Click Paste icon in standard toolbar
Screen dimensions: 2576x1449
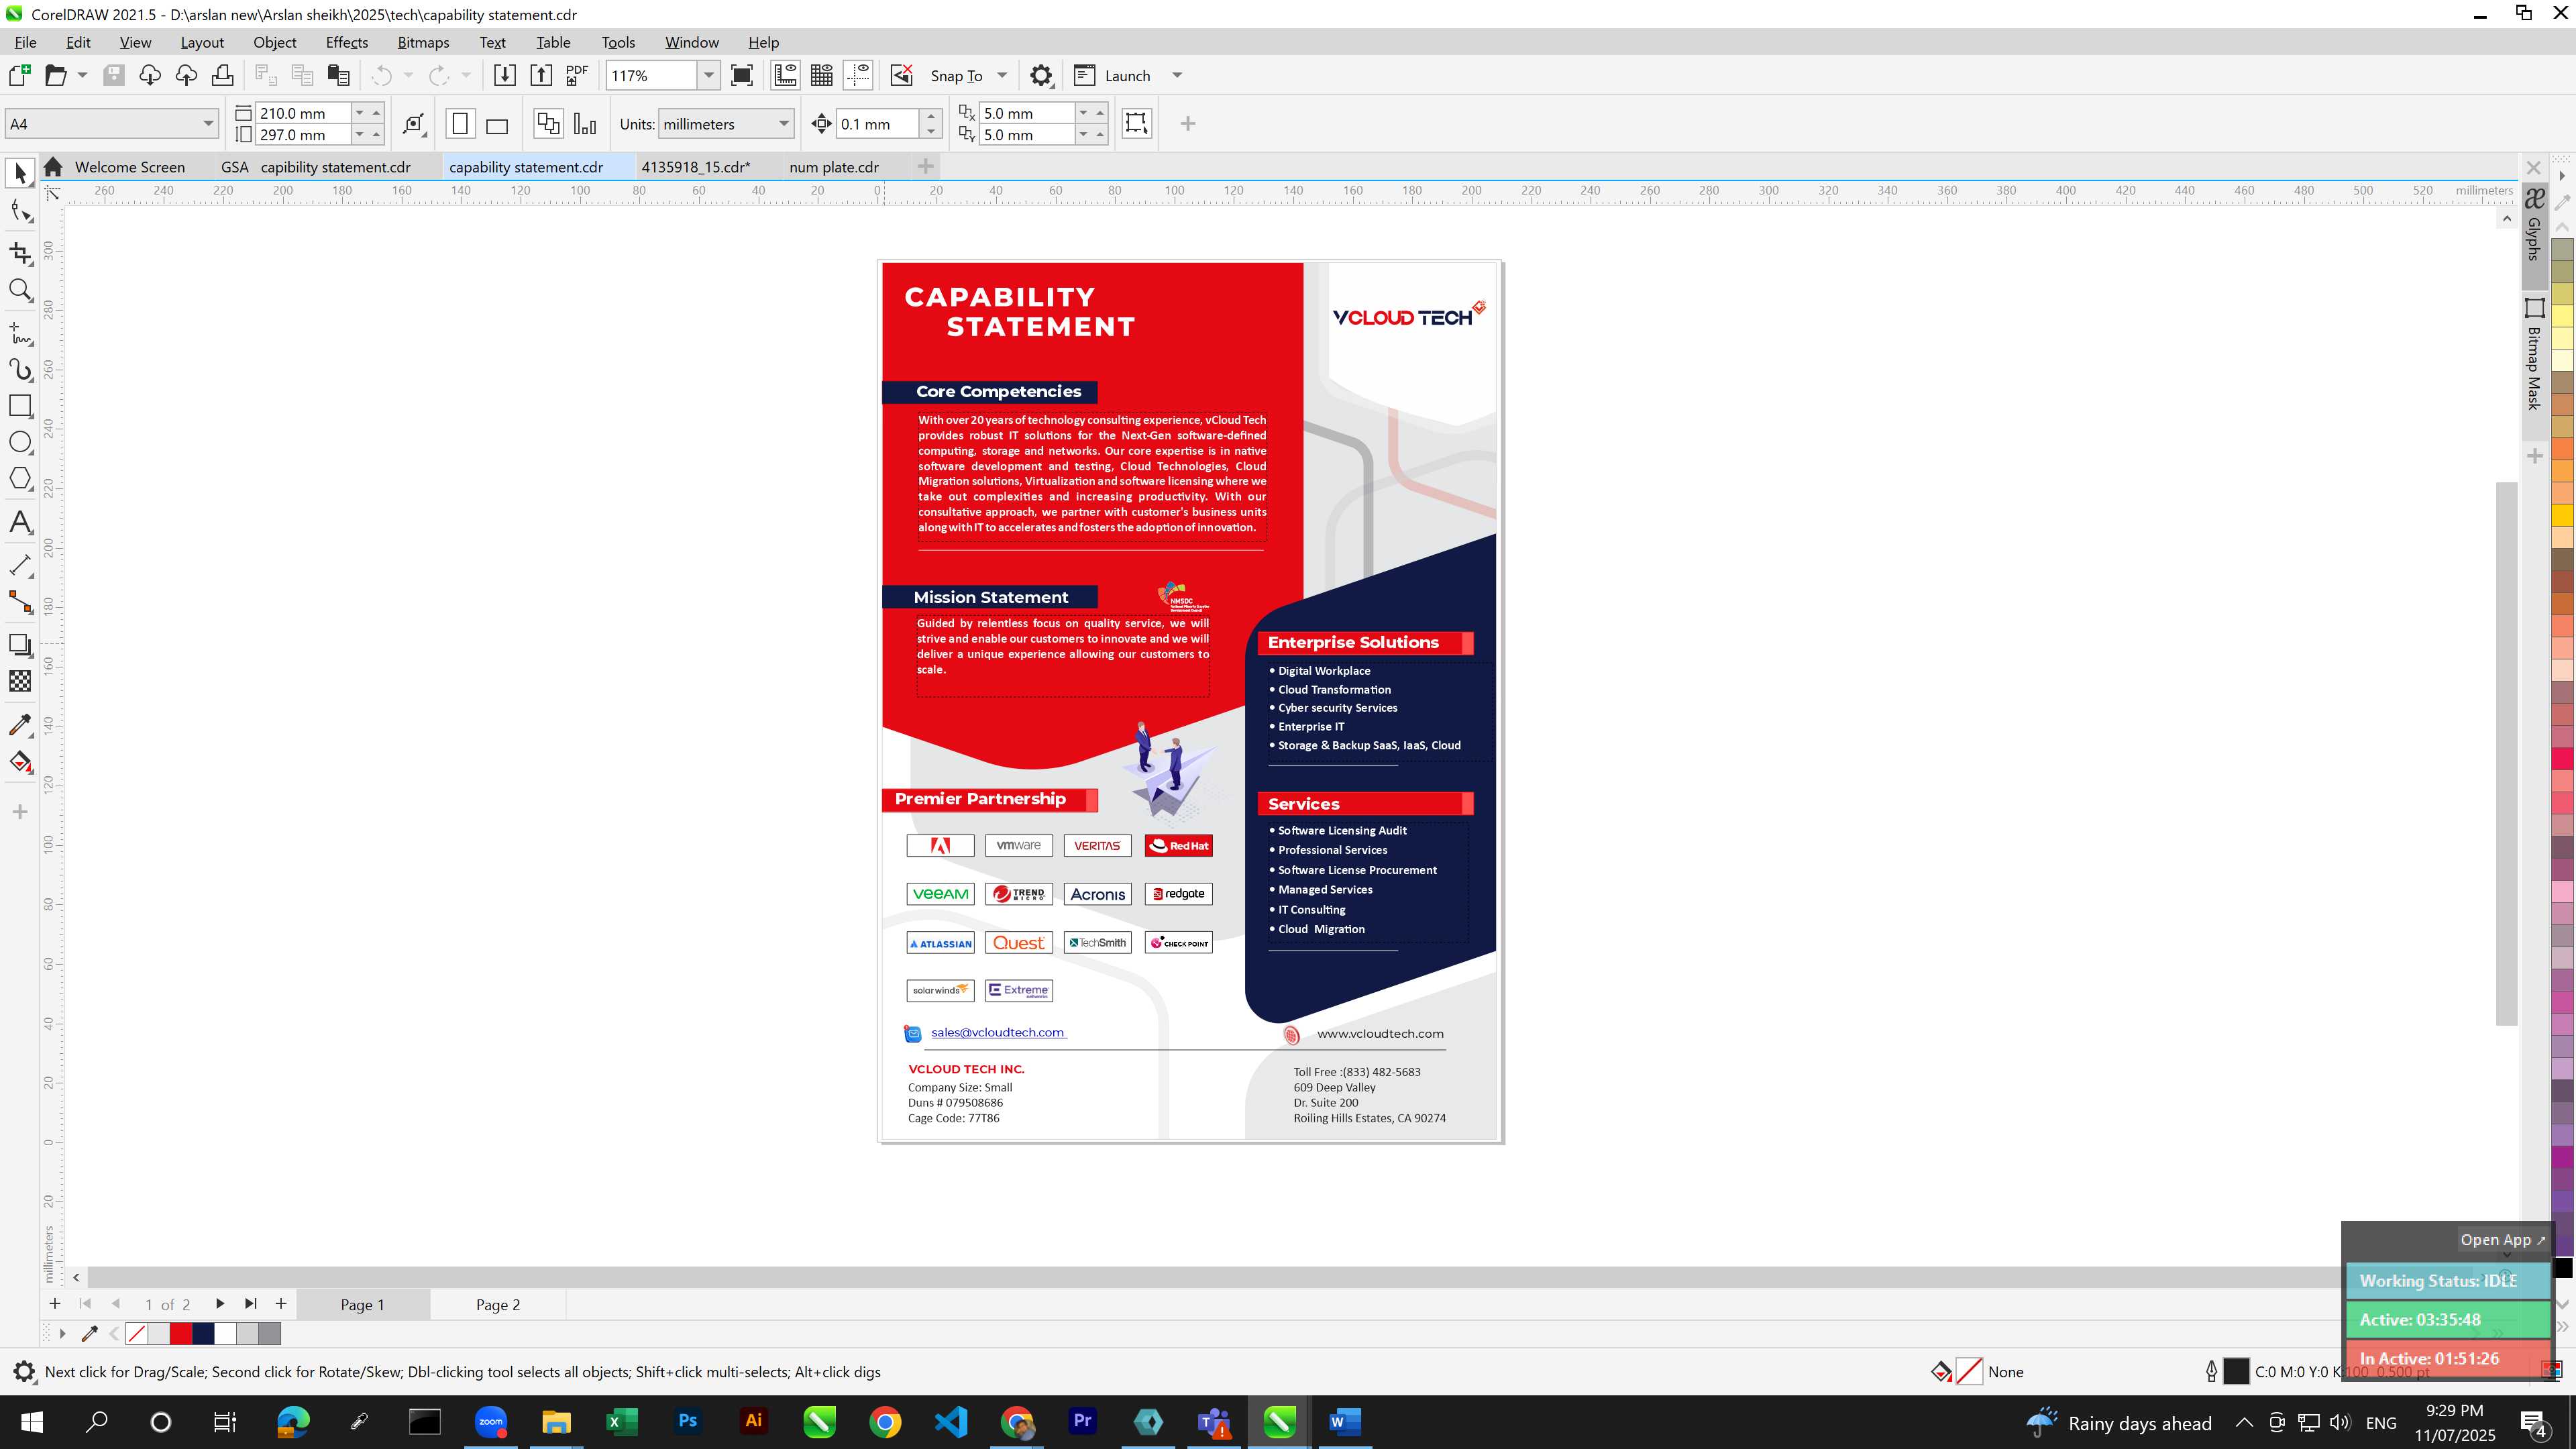pyautogui.click(x=339, y=75)
